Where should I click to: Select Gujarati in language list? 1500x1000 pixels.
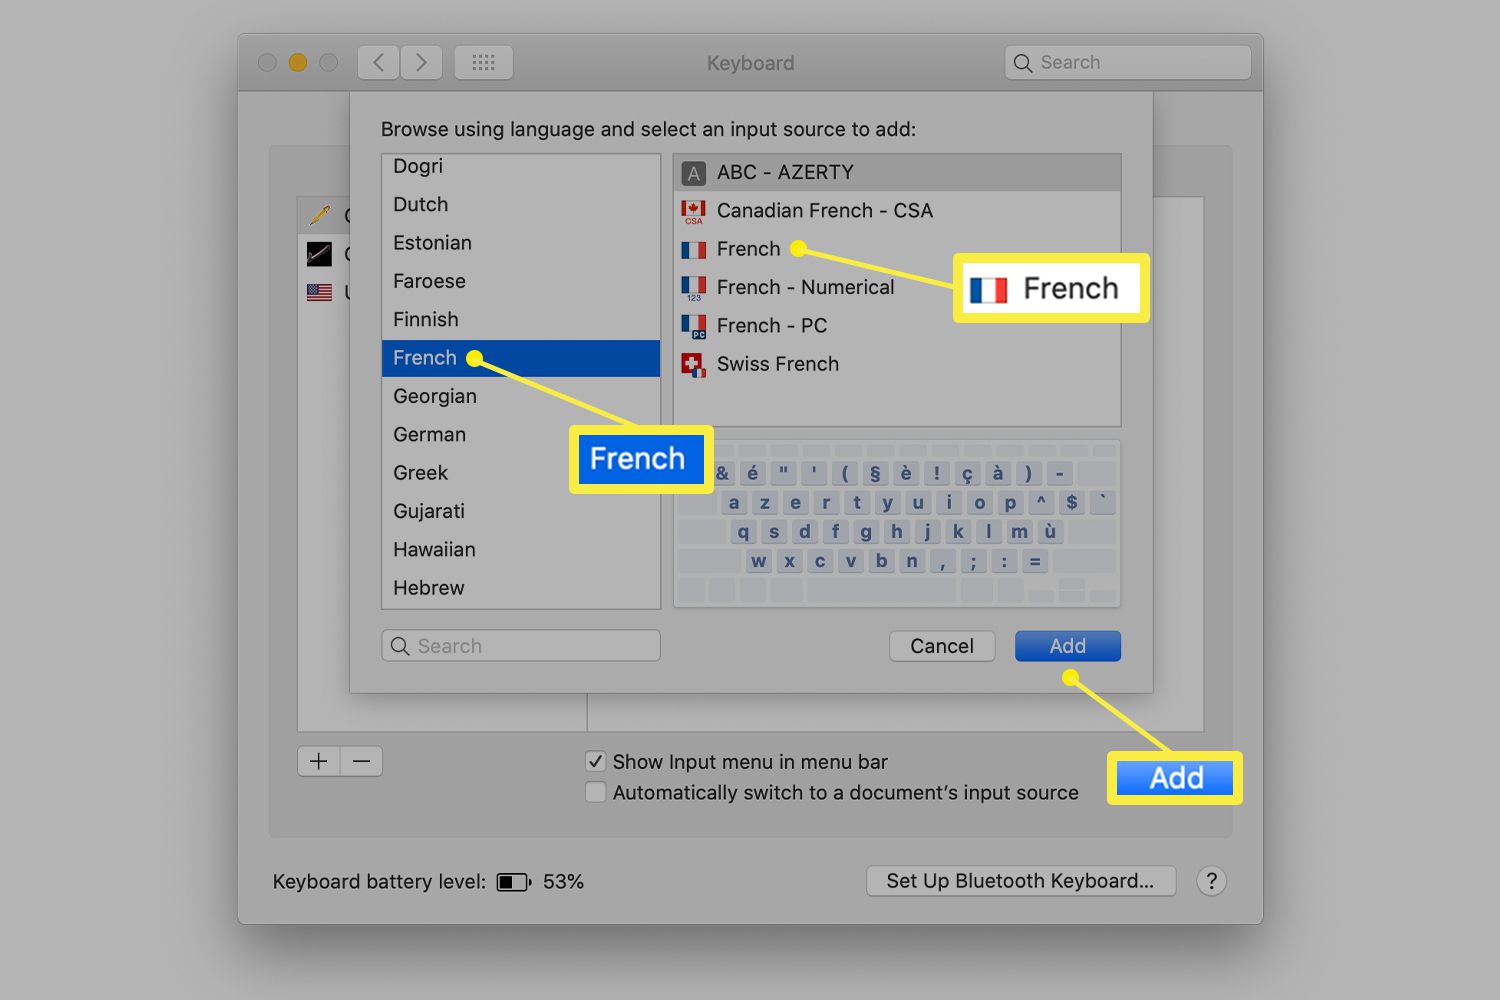click(521, 511)
